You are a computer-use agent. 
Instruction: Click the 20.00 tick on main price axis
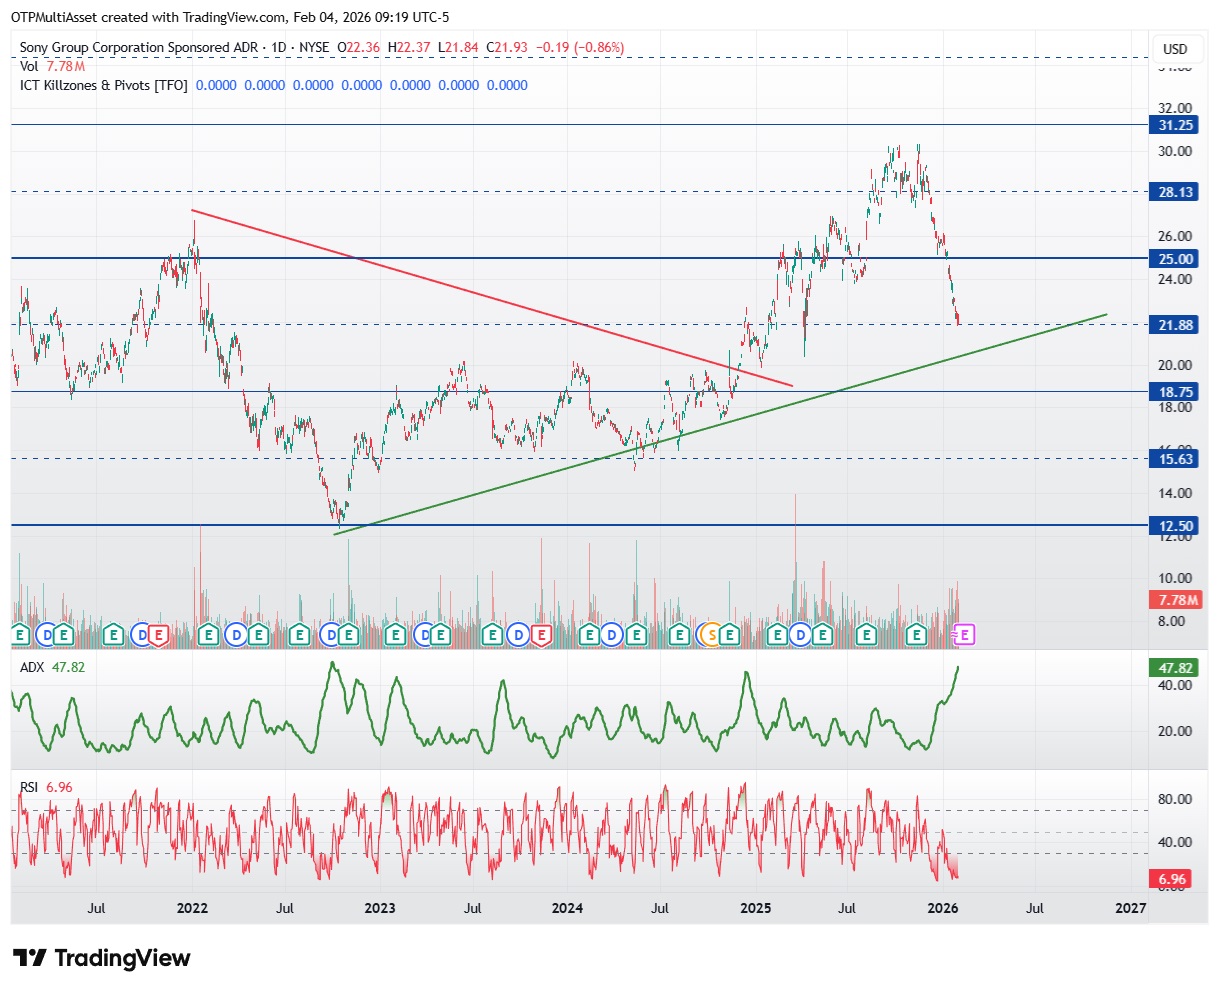tap(1175, 365)
